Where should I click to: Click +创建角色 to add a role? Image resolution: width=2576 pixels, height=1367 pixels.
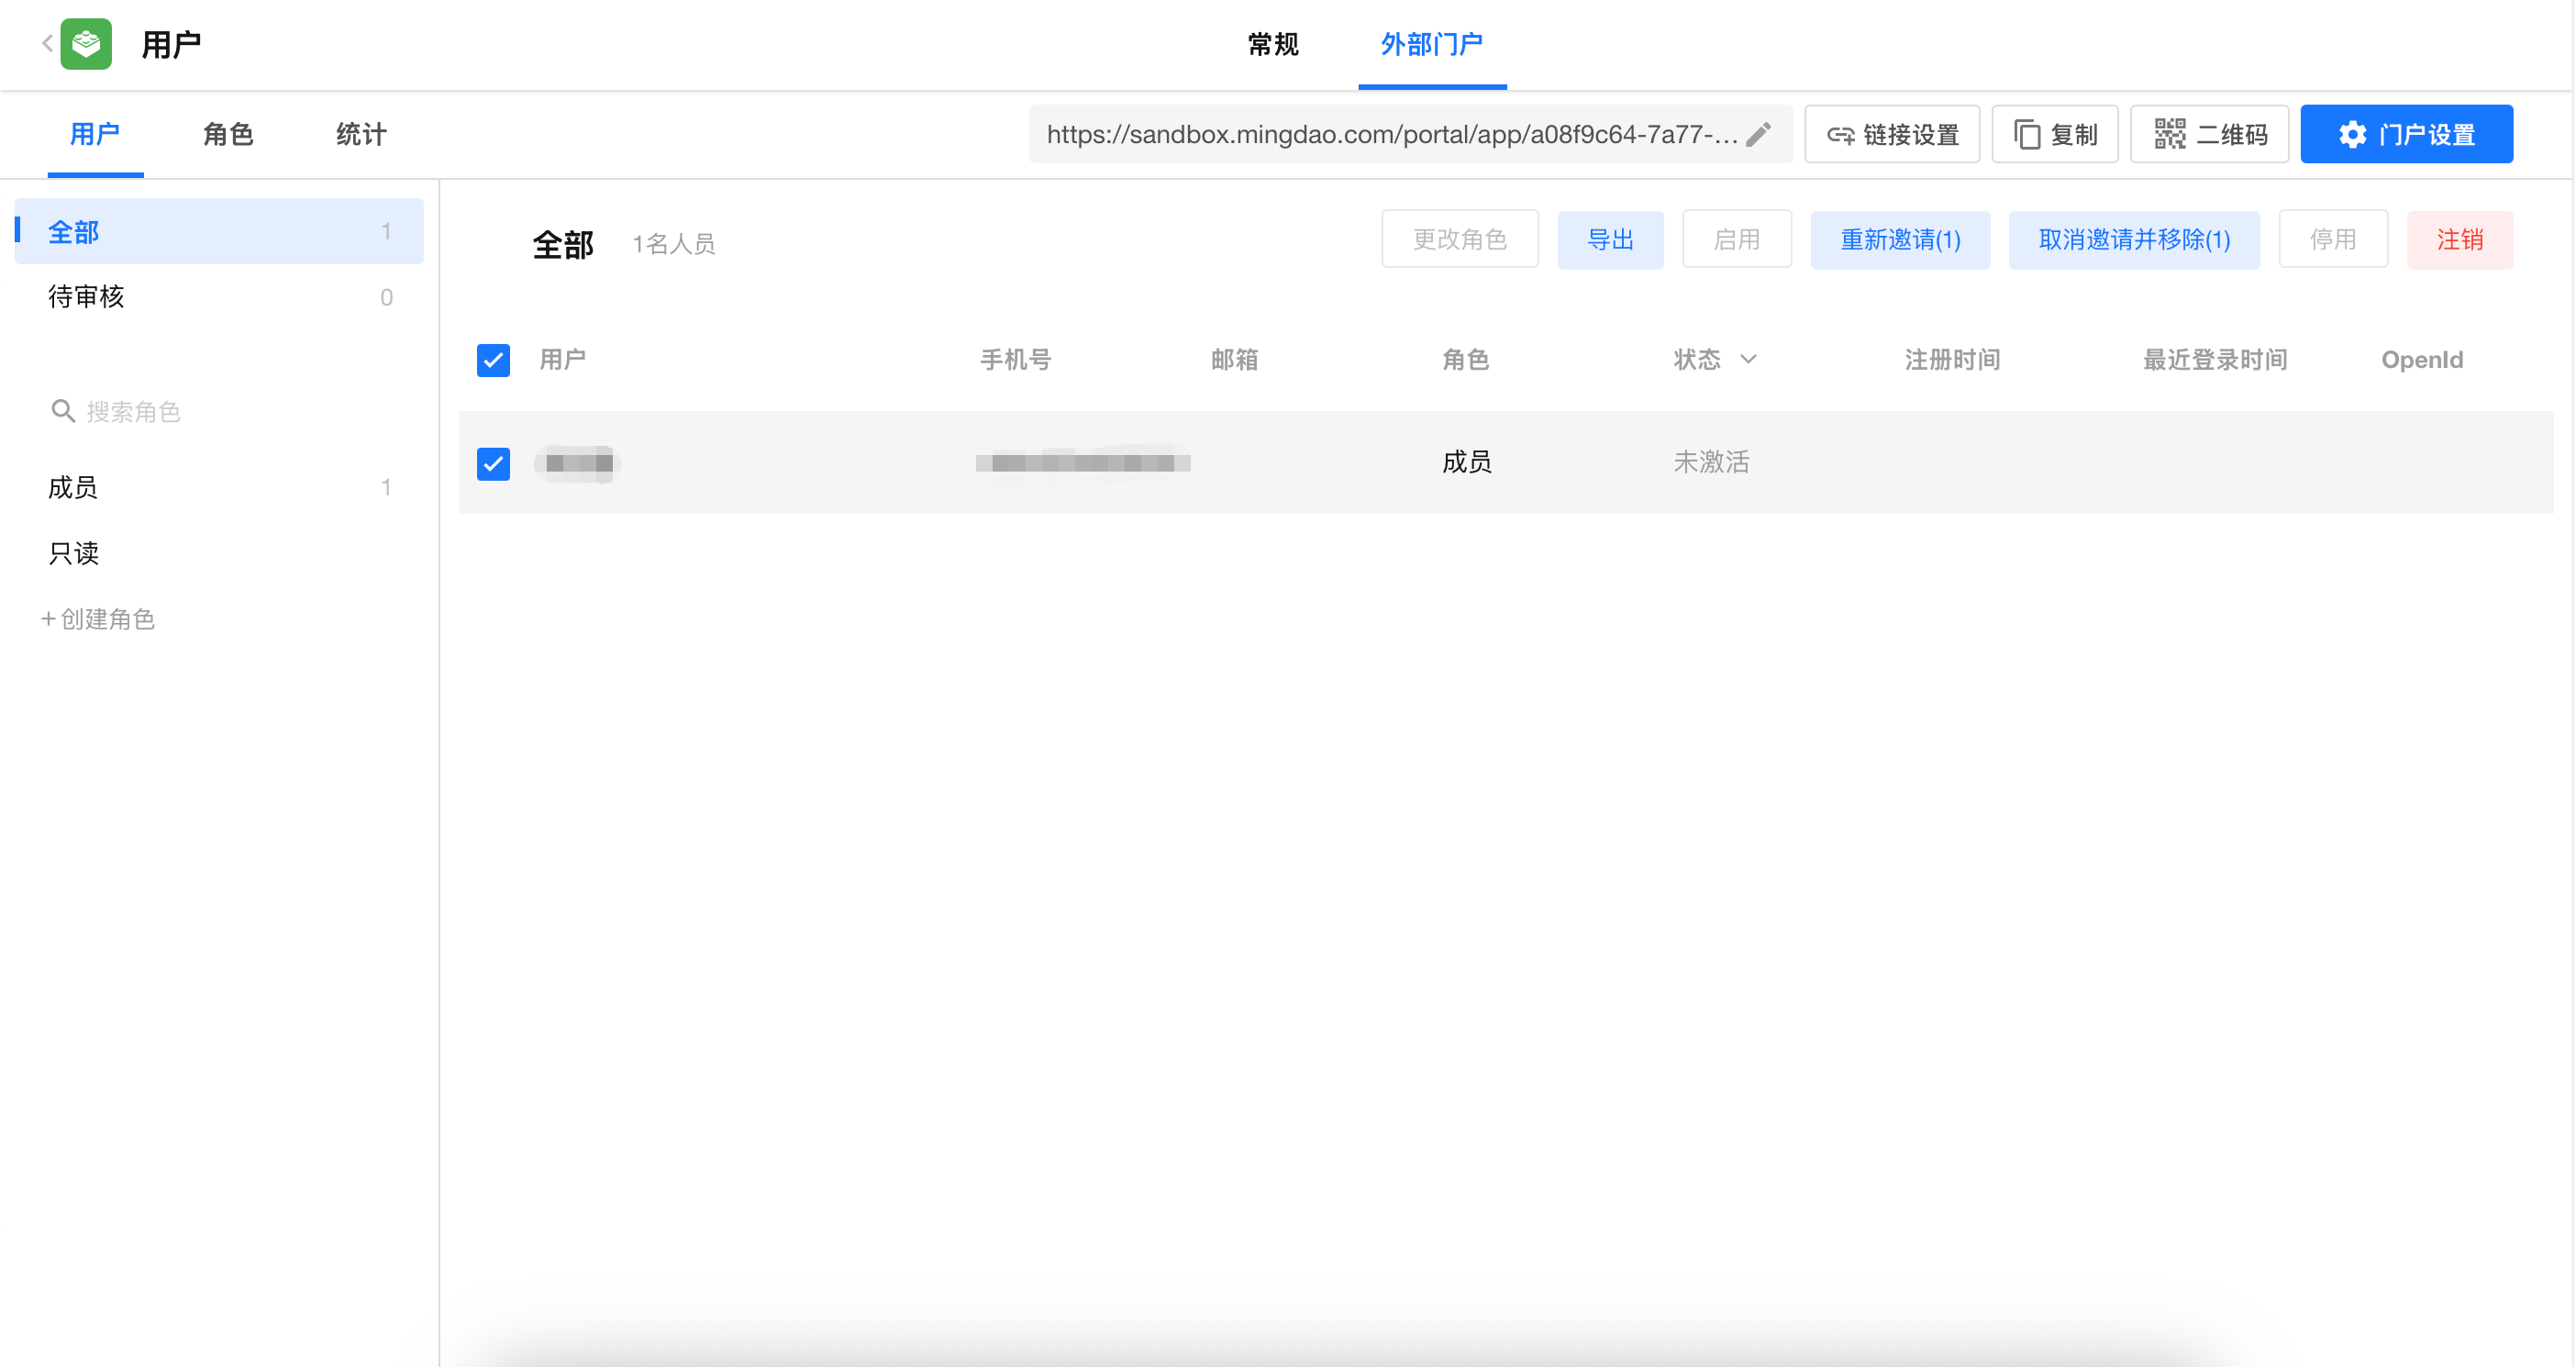[x=98, y=619]
